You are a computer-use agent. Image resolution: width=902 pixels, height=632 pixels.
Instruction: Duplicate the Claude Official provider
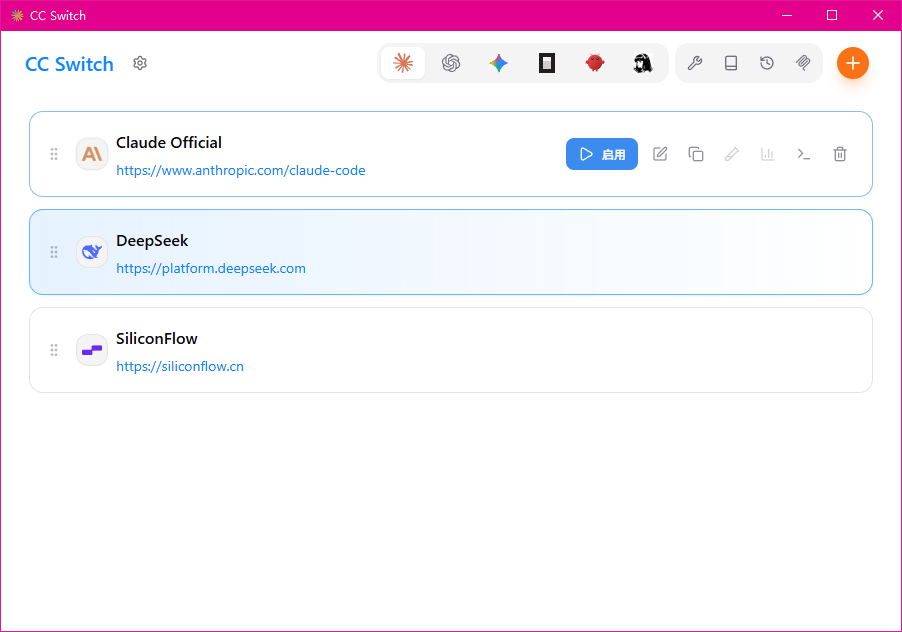[696, 154]
